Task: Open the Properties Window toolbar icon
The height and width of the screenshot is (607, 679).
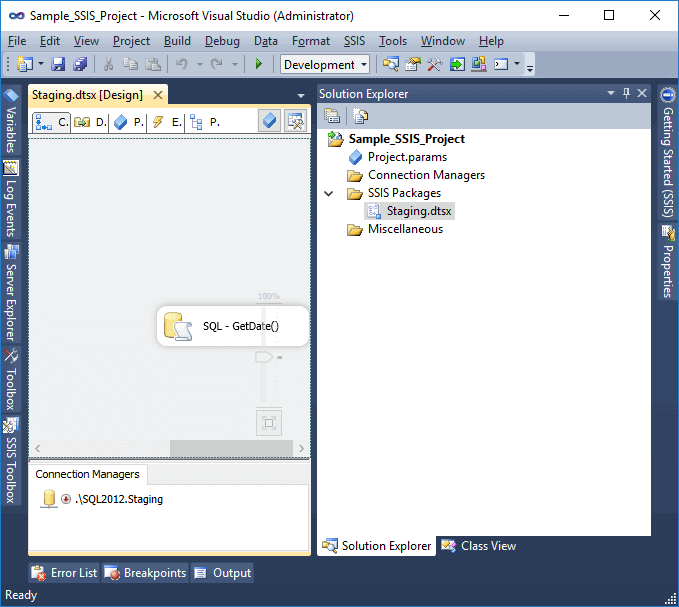Action: [x=413, y=65]
